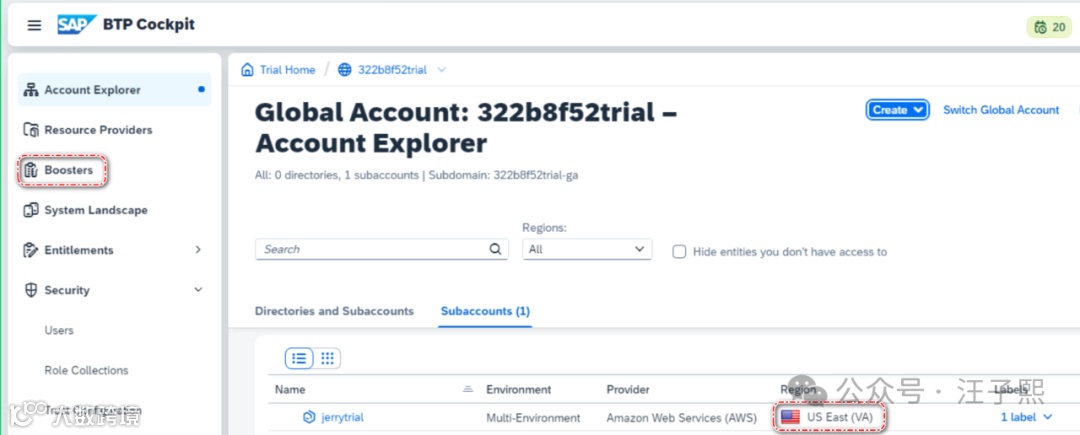
Task: Open the hamburger navigation menu
Action: click(34, 25)
